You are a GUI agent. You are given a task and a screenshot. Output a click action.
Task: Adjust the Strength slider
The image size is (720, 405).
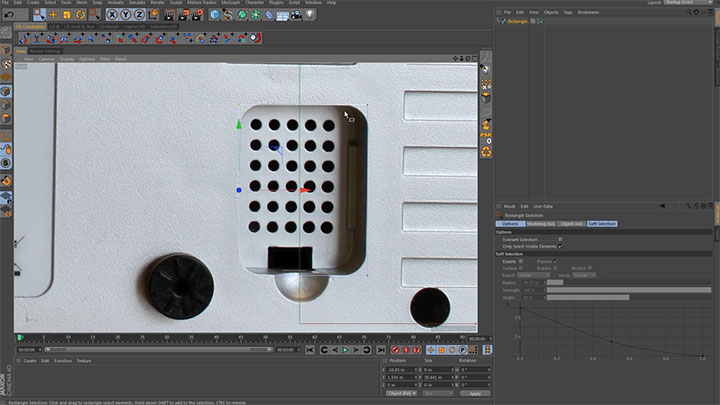629,290
